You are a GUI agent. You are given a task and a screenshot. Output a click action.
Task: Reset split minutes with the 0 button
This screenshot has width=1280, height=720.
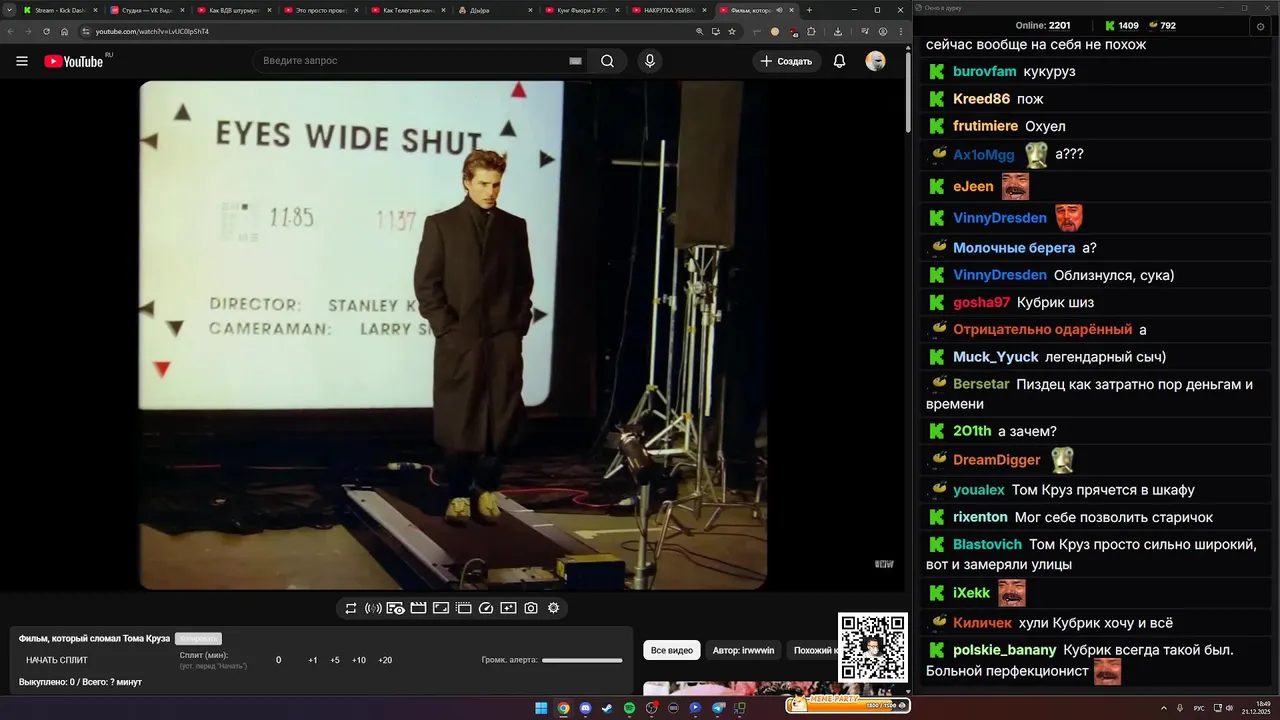pyautogui.click(x=279, y=660)
